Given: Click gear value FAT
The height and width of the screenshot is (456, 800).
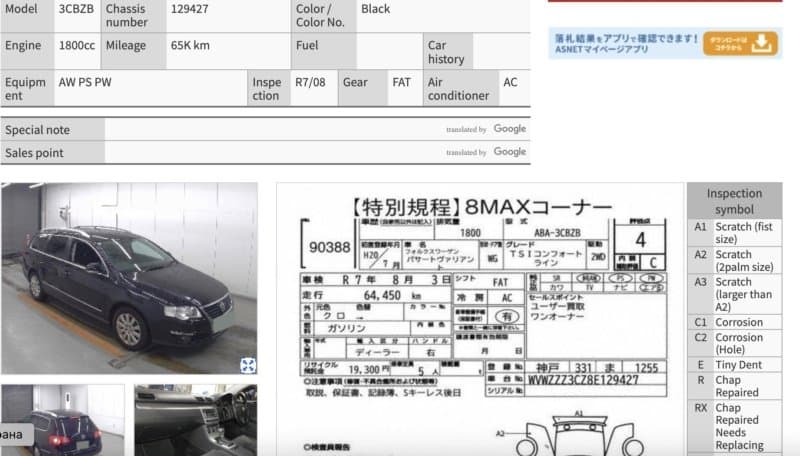Looking at the screenshot, I should tap(401, 82).
